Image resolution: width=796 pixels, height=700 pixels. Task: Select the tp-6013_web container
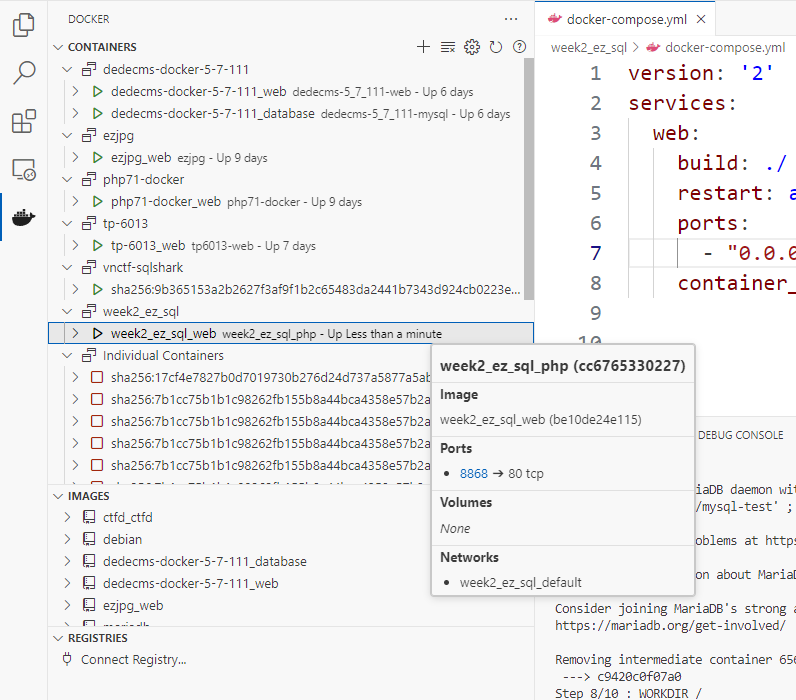point(147,246)
